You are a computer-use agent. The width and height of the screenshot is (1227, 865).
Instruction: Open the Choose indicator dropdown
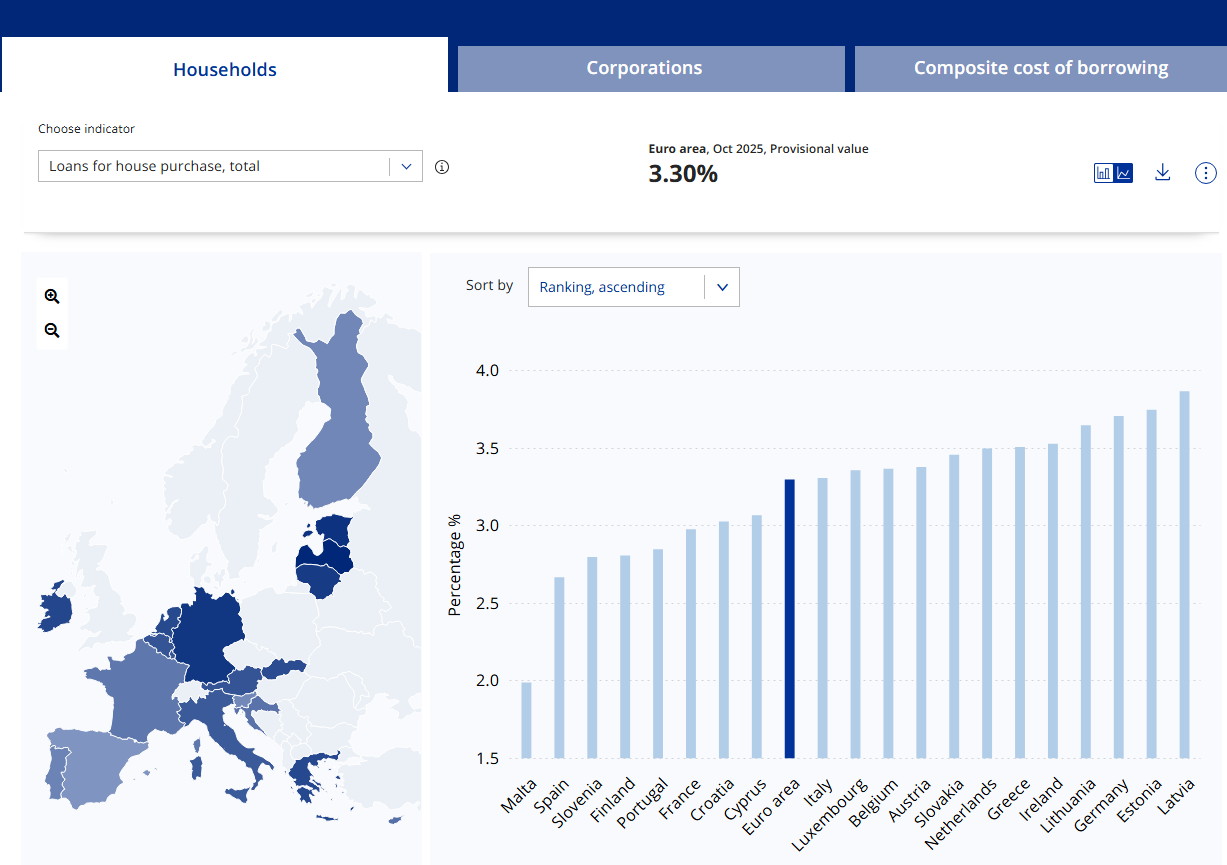[230, 167]
